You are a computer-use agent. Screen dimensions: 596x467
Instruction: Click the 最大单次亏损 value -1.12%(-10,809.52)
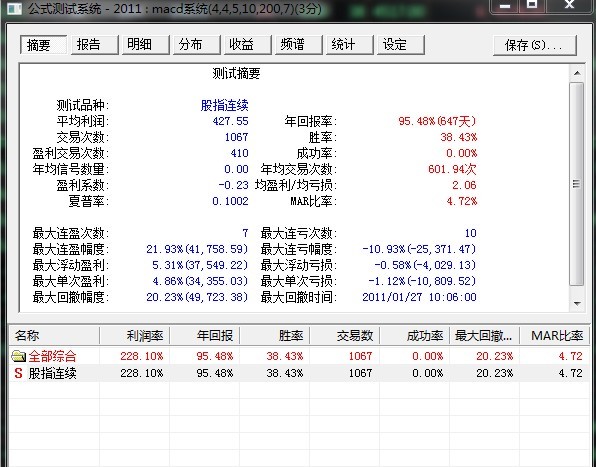point(422,281)
